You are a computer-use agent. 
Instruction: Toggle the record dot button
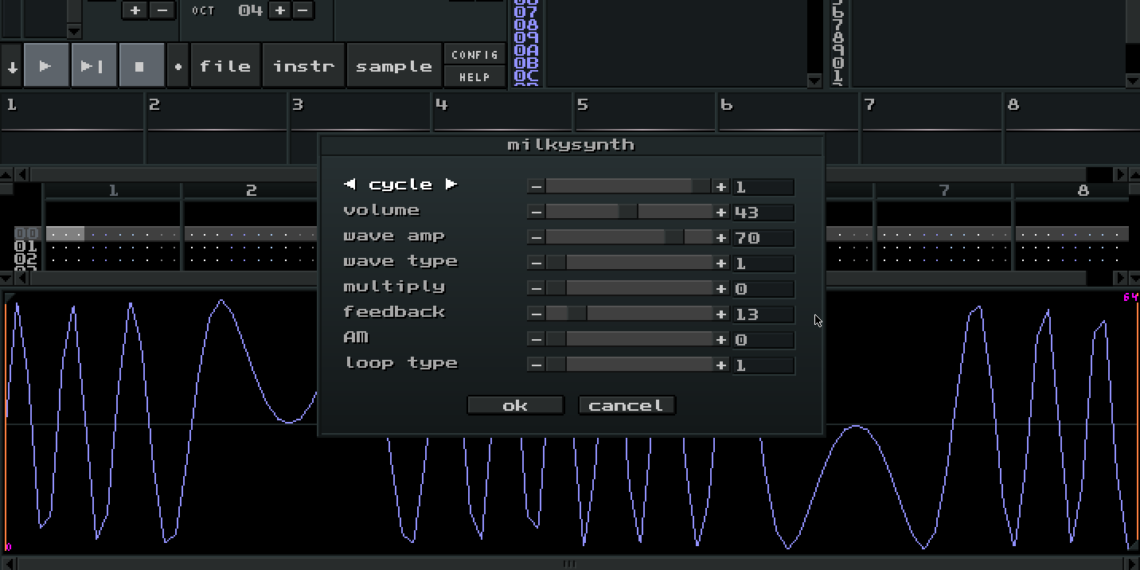(178, 65)
